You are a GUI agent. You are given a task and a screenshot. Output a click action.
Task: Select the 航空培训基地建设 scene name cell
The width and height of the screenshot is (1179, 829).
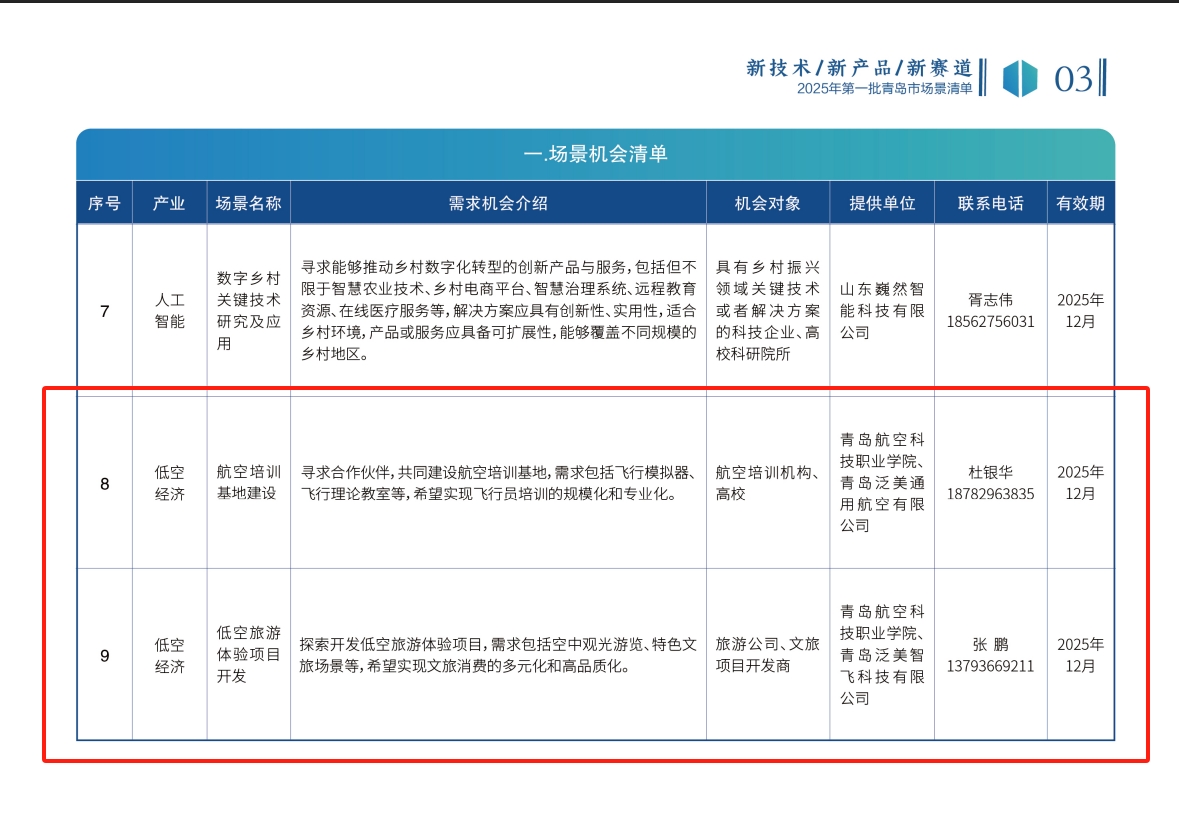248,483
